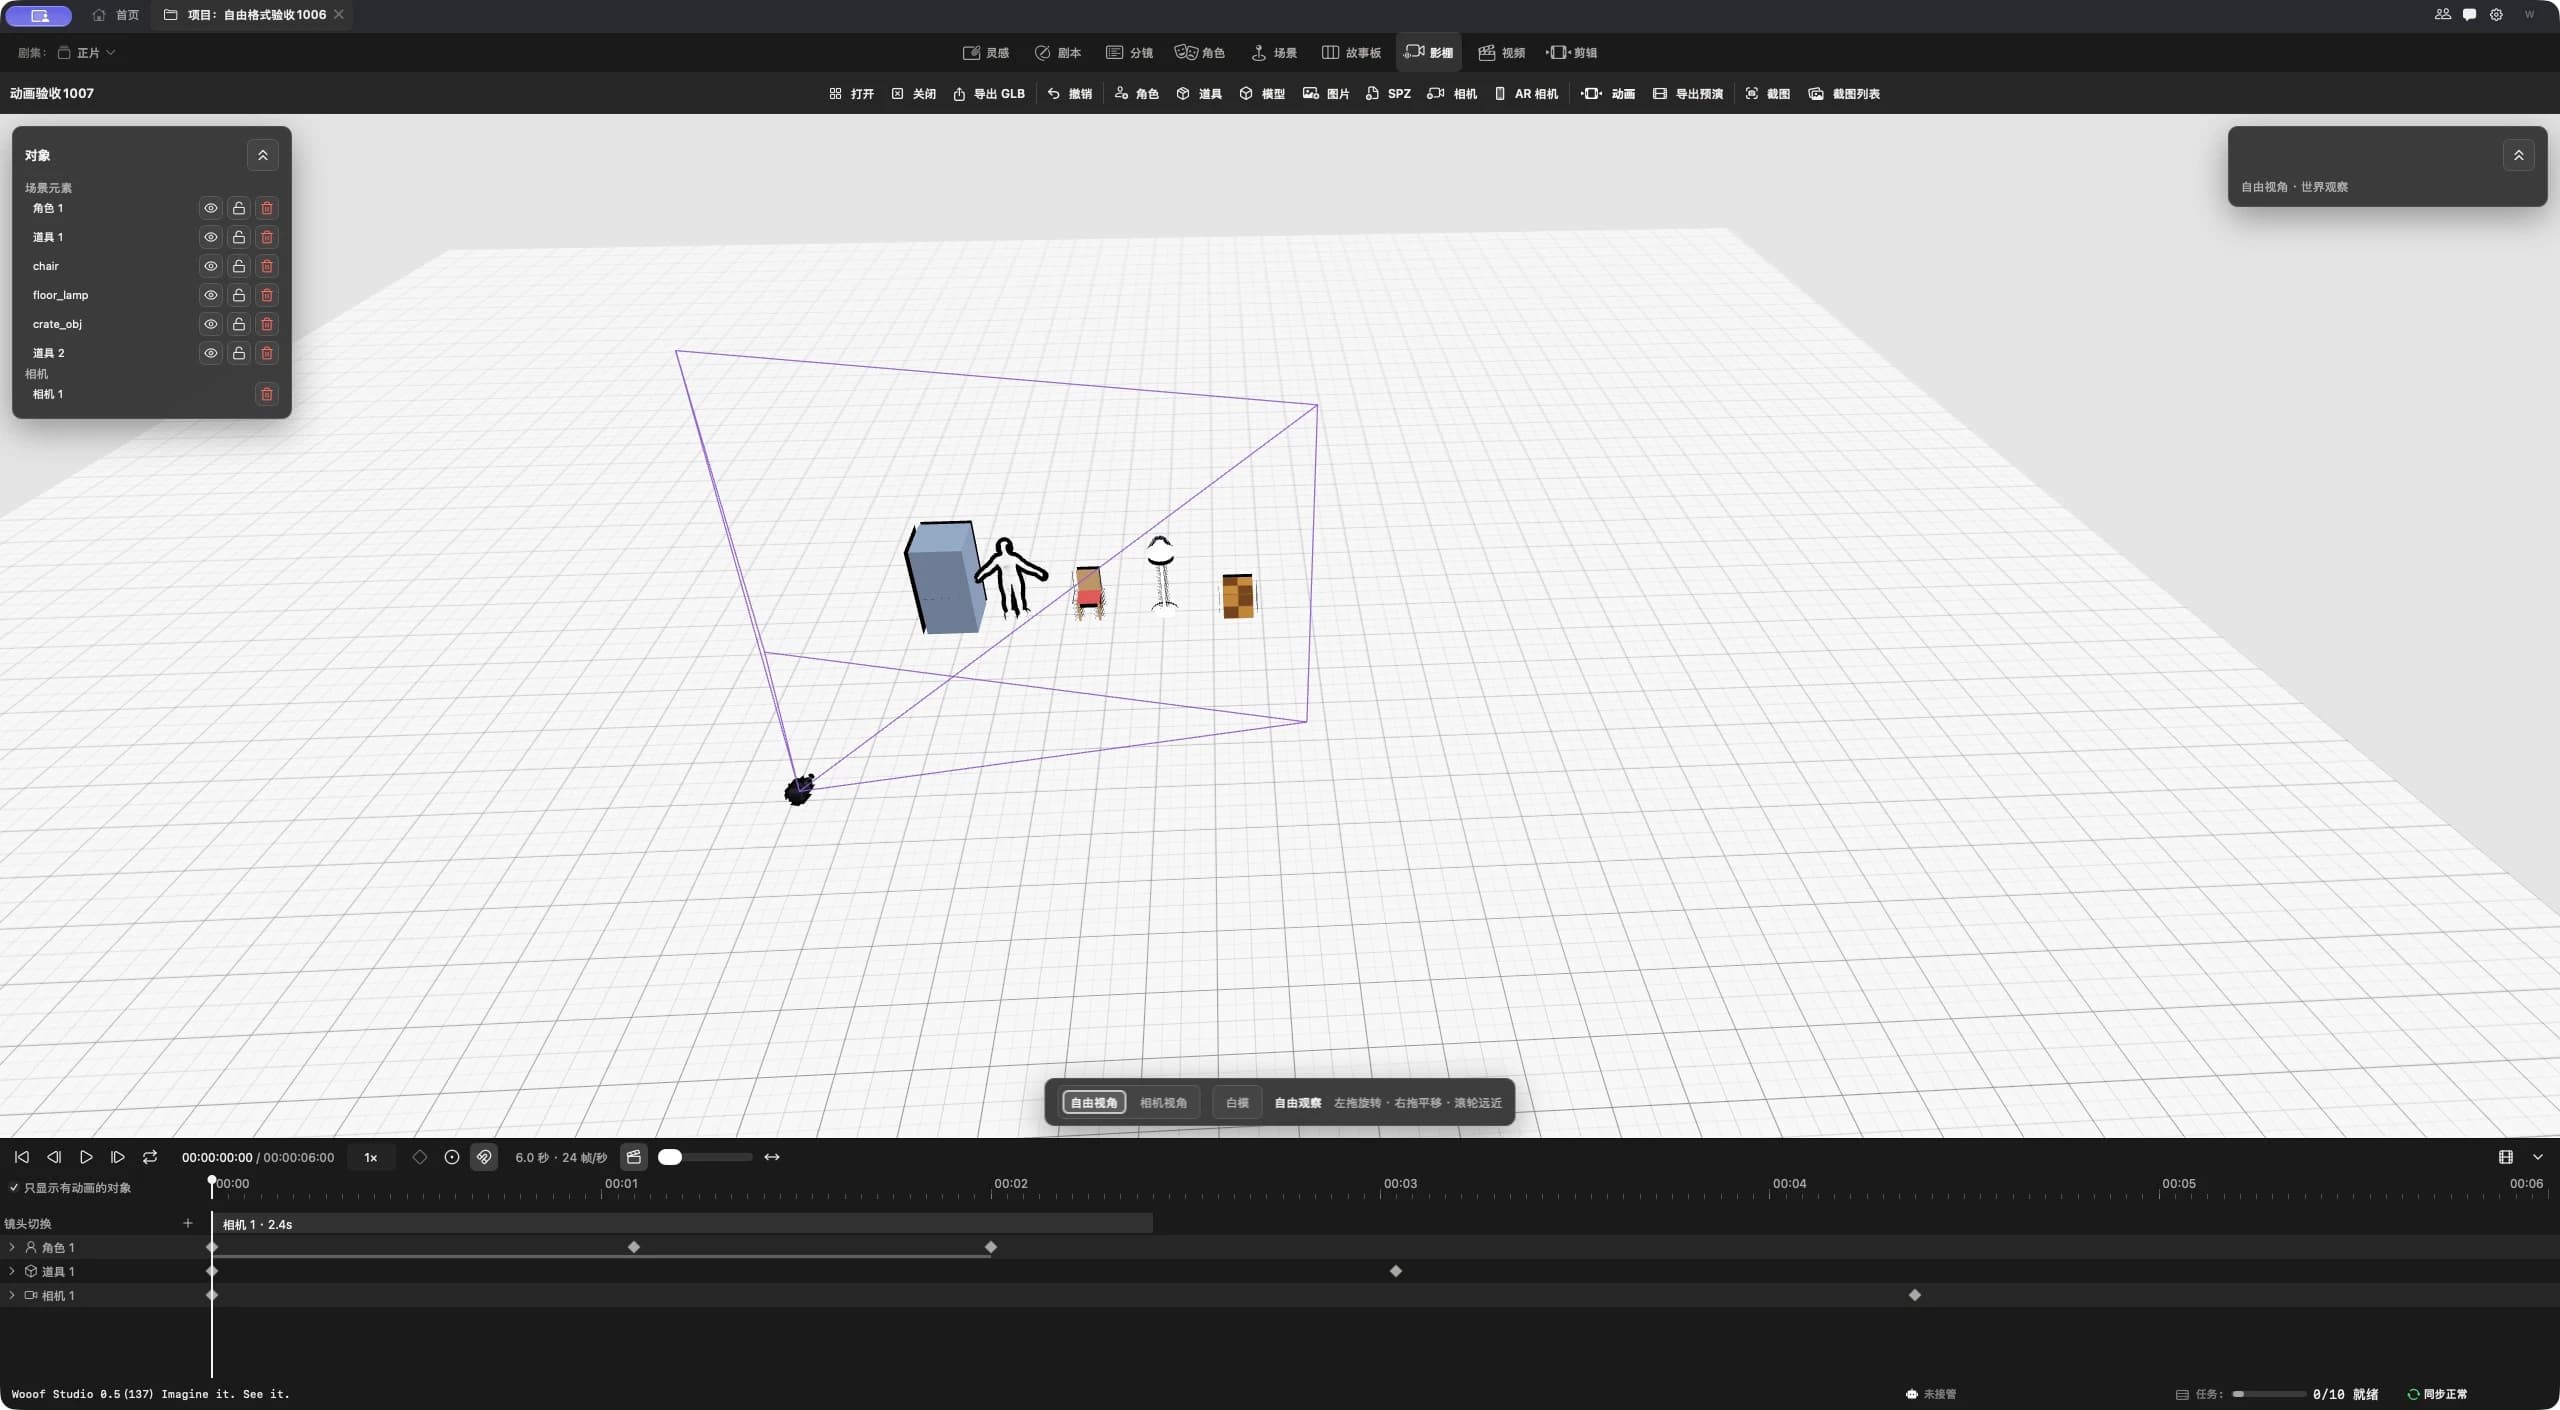Hide the crate_obj object

pos(211,324)
